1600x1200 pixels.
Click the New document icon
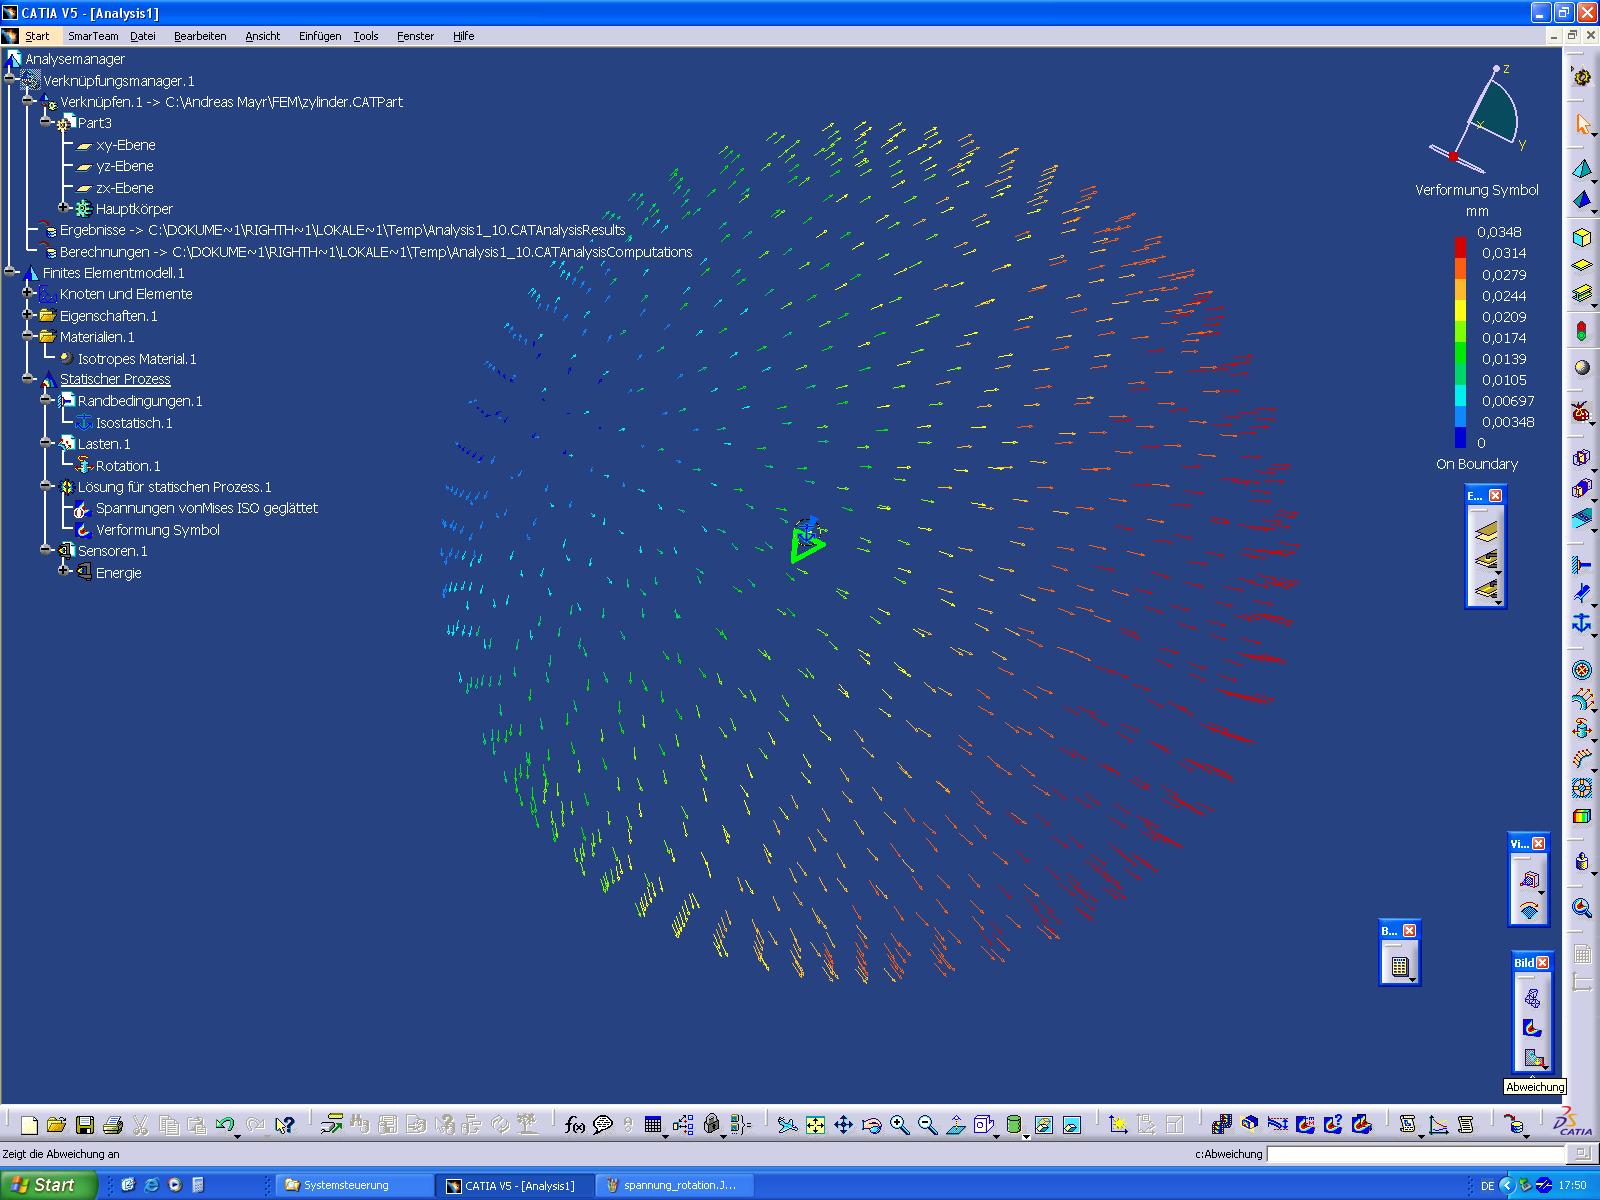(x=29, y=1125)
